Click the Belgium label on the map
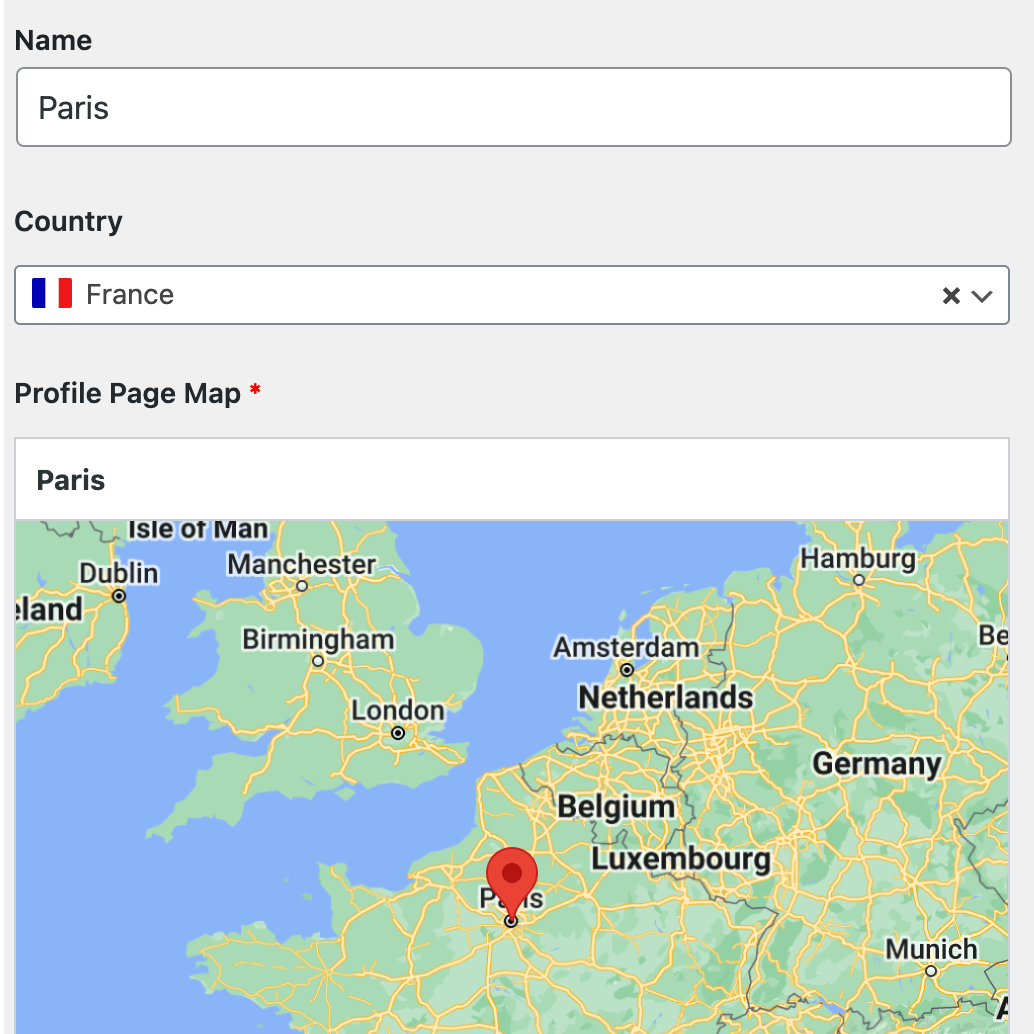Screen dimensions: 1034x1034 [616, 806]
